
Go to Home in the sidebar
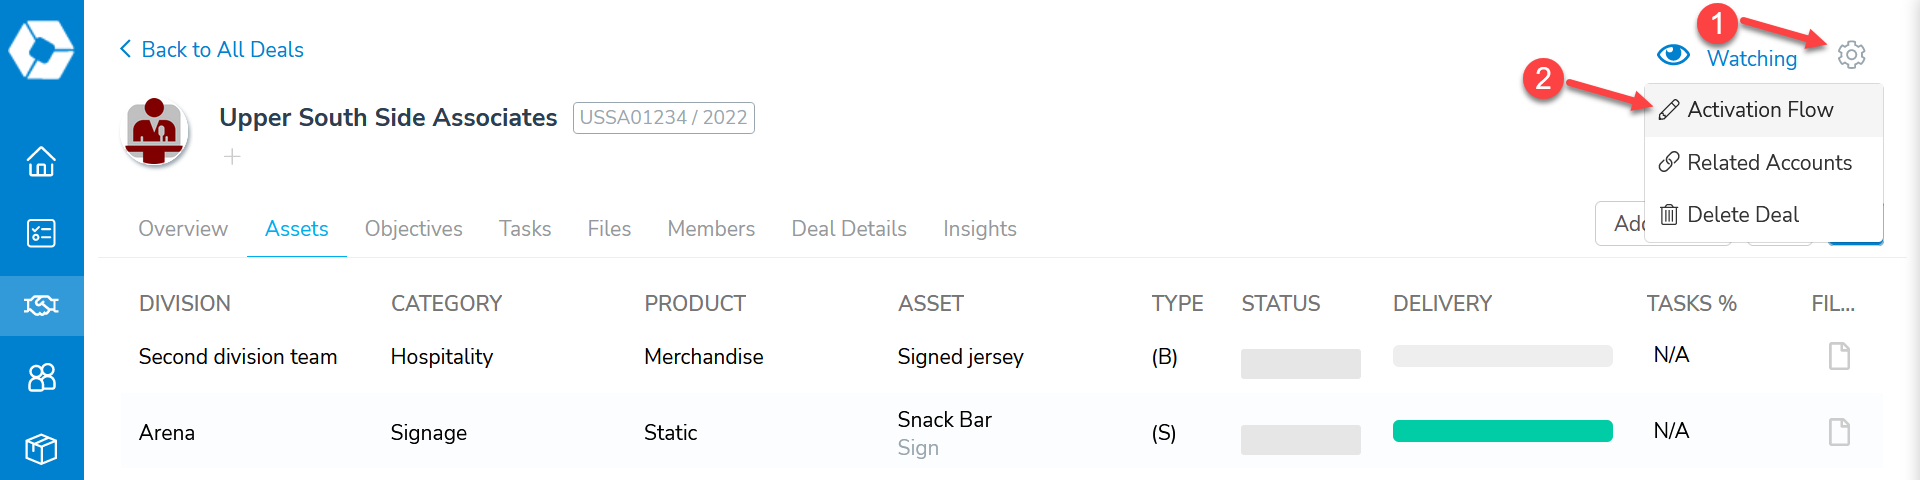[41, 161]
